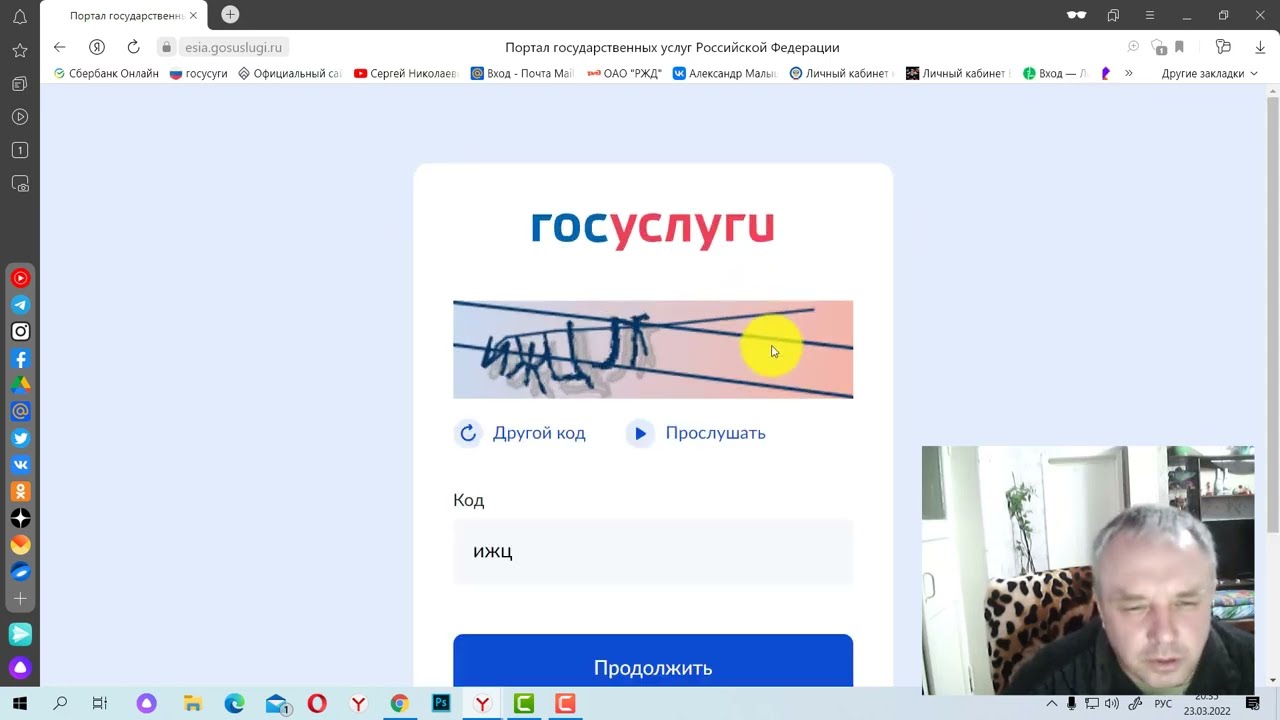
Task: Open Google Chrome from the taskbar
Action: click(399, 704)
